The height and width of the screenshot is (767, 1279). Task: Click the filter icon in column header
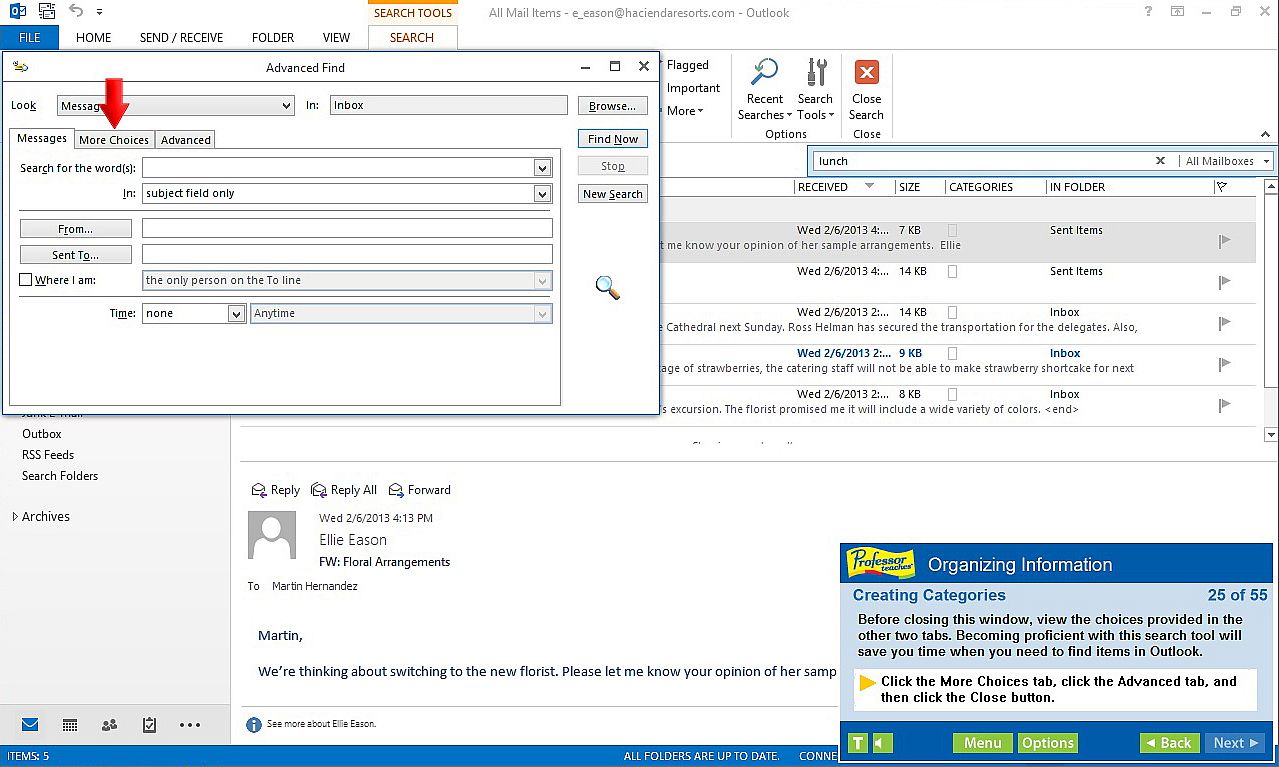tap(1221, 187)
